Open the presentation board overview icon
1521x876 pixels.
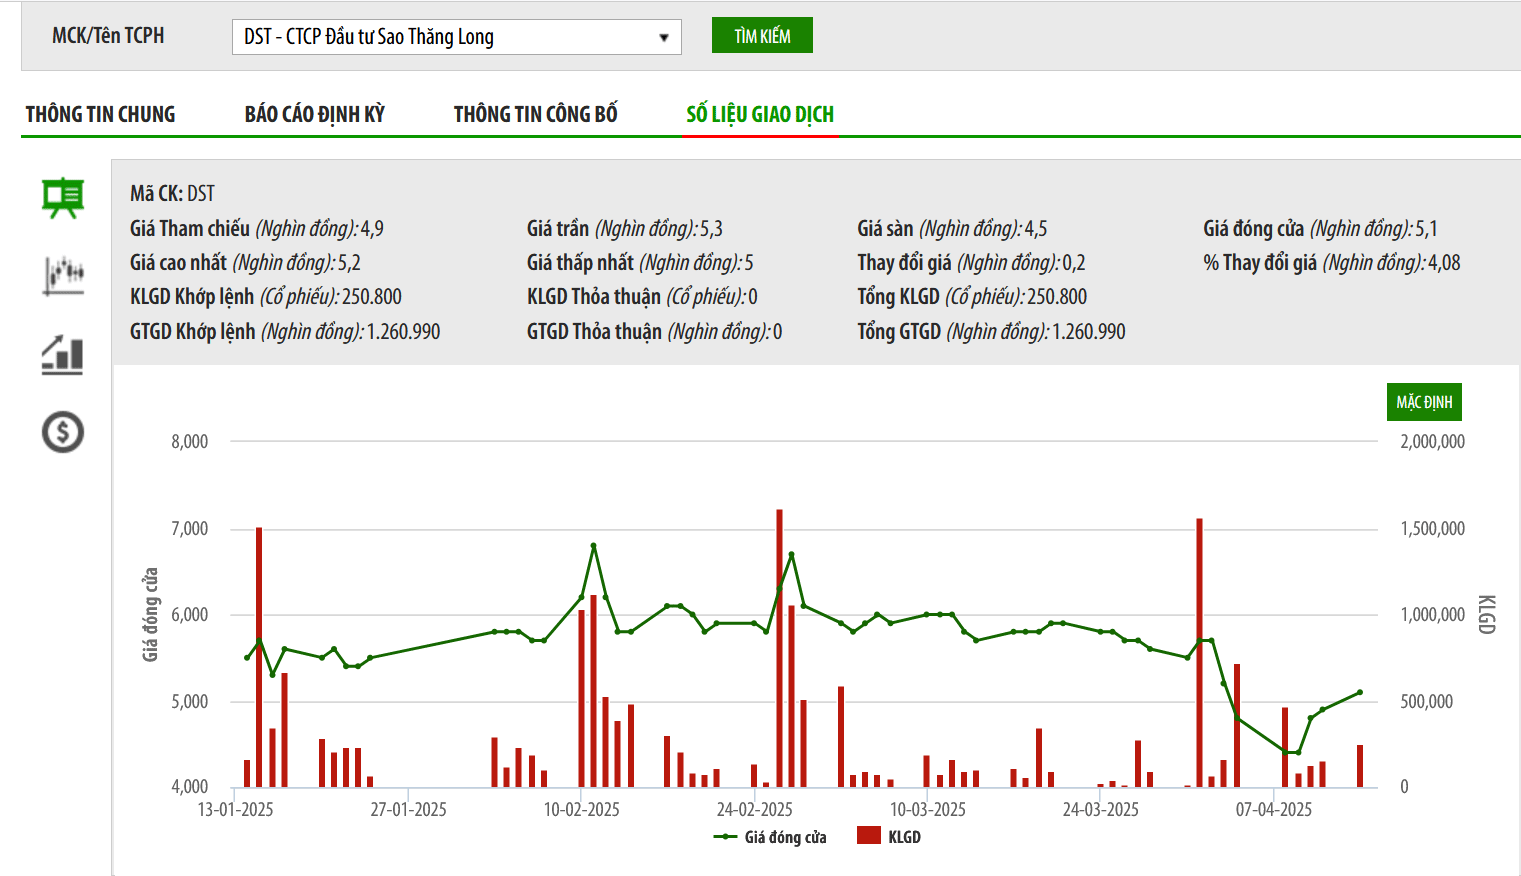pyautogui.click(x=63, y=197)
